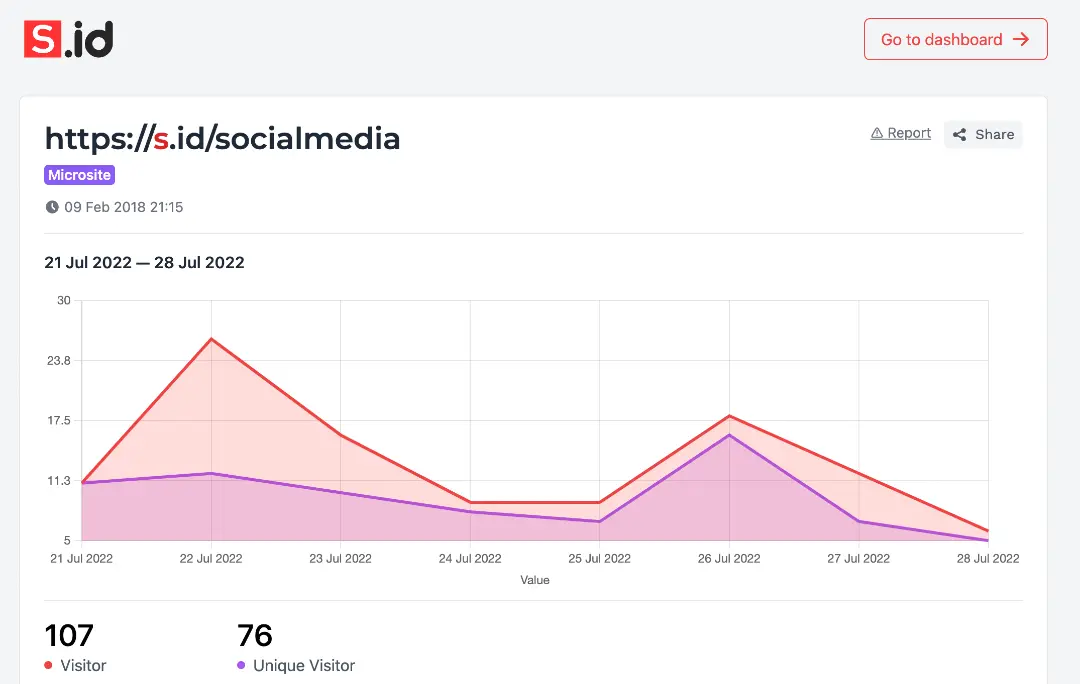The height and width of the screenshot is (684, 1080).
Task: Open the Go to dashboard button
Action: 955,39
